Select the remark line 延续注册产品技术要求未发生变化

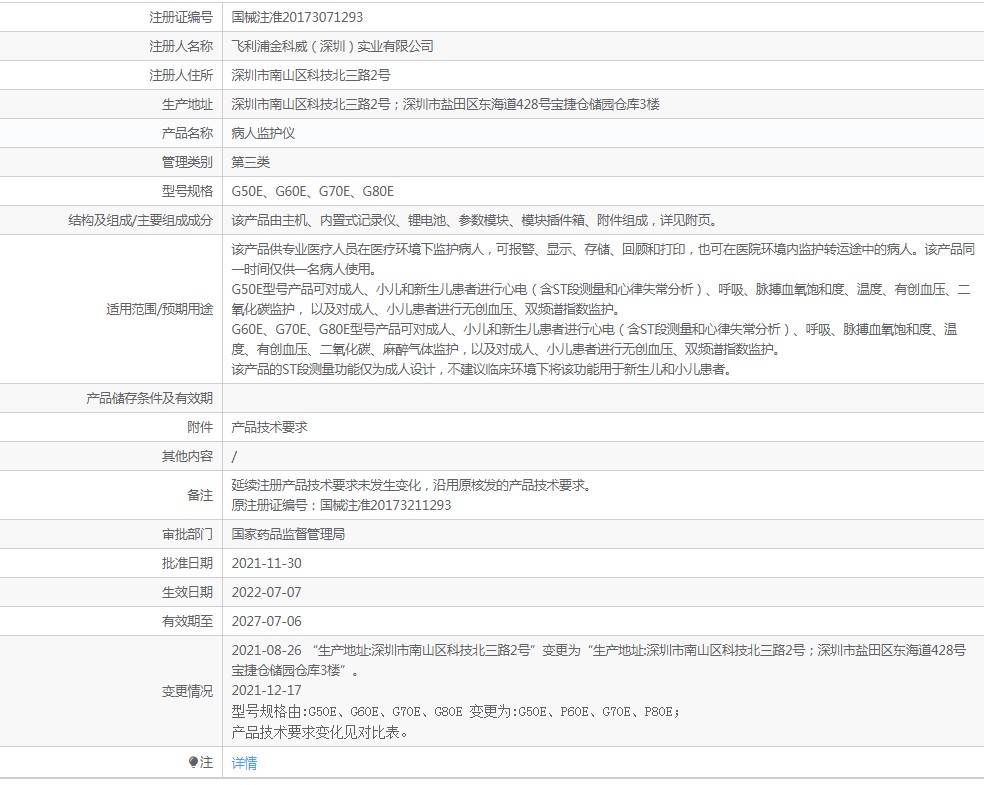pyautogui.click(x=411, y=485)
